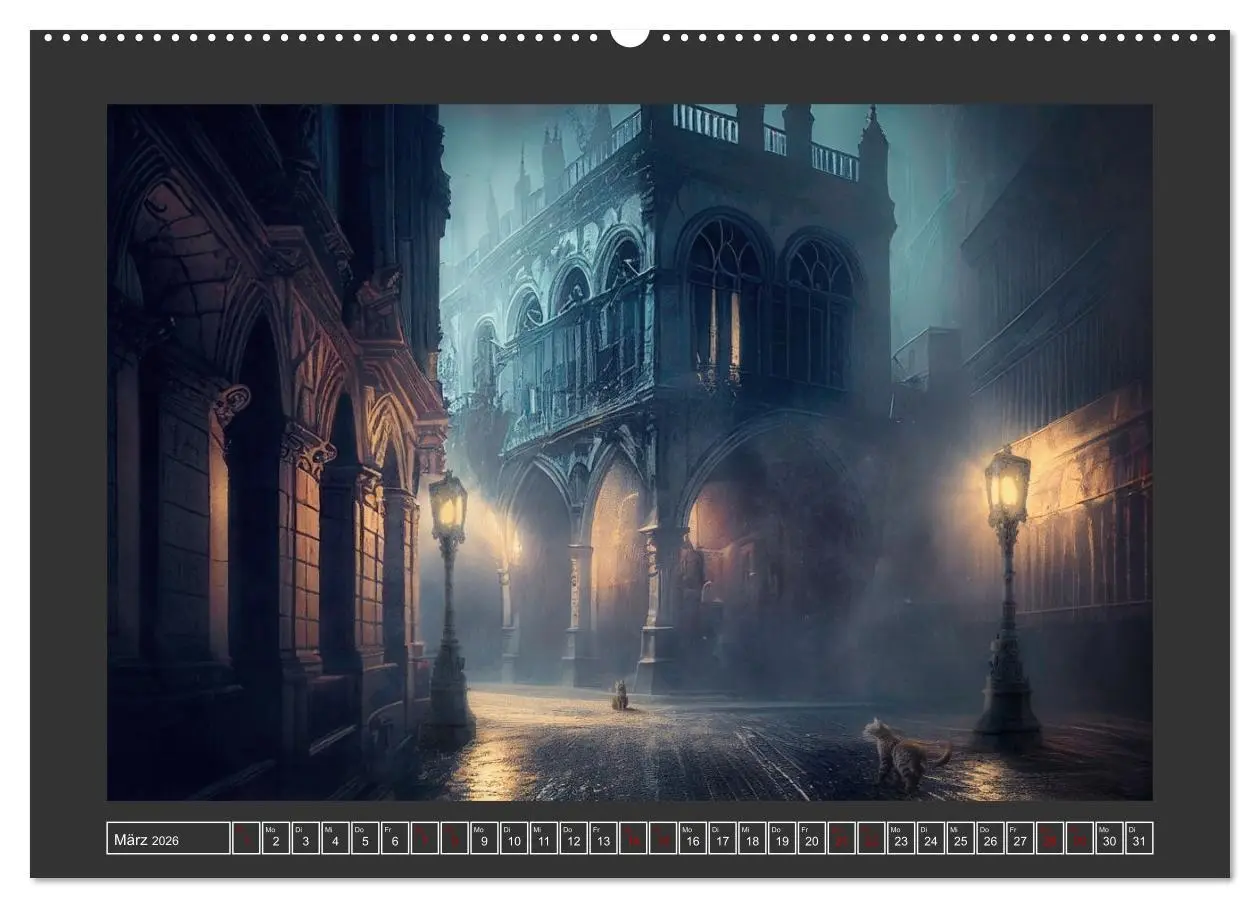Select the Monday 23 date cell
The image size is (1260, 908).
(x=901, y=838)
